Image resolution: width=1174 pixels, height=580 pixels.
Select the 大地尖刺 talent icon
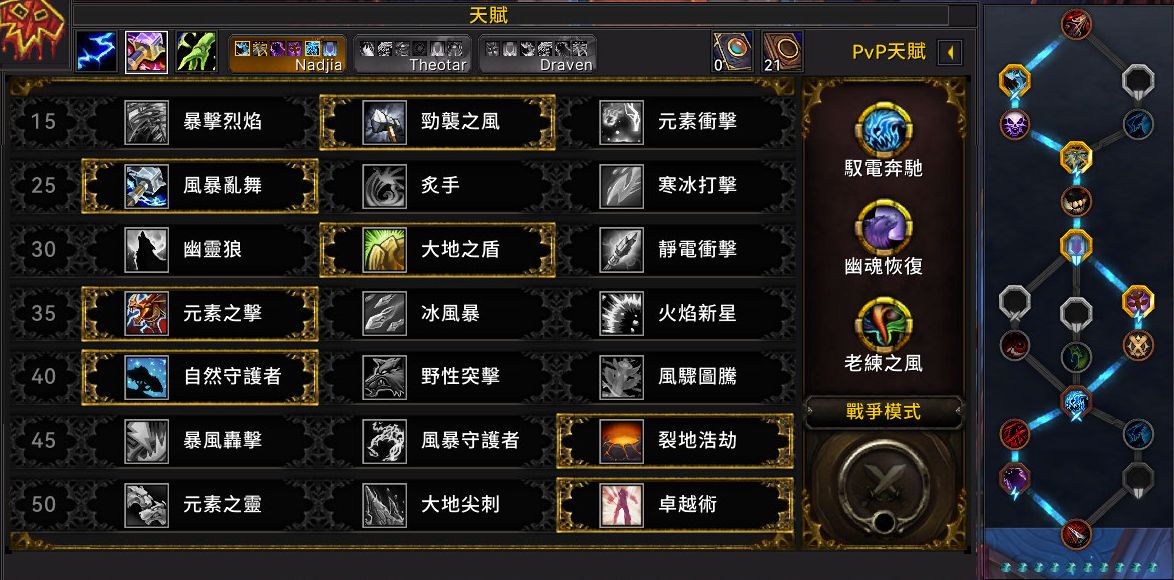[x=384, y=505]
